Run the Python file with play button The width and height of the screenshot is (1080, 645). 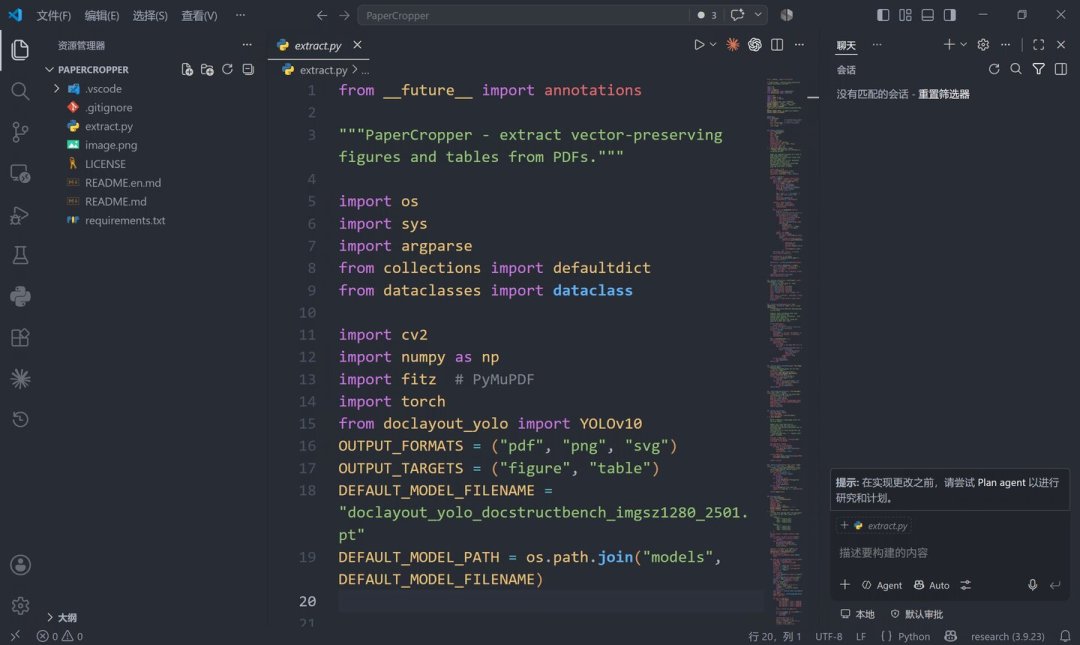[x=699, y=45]
